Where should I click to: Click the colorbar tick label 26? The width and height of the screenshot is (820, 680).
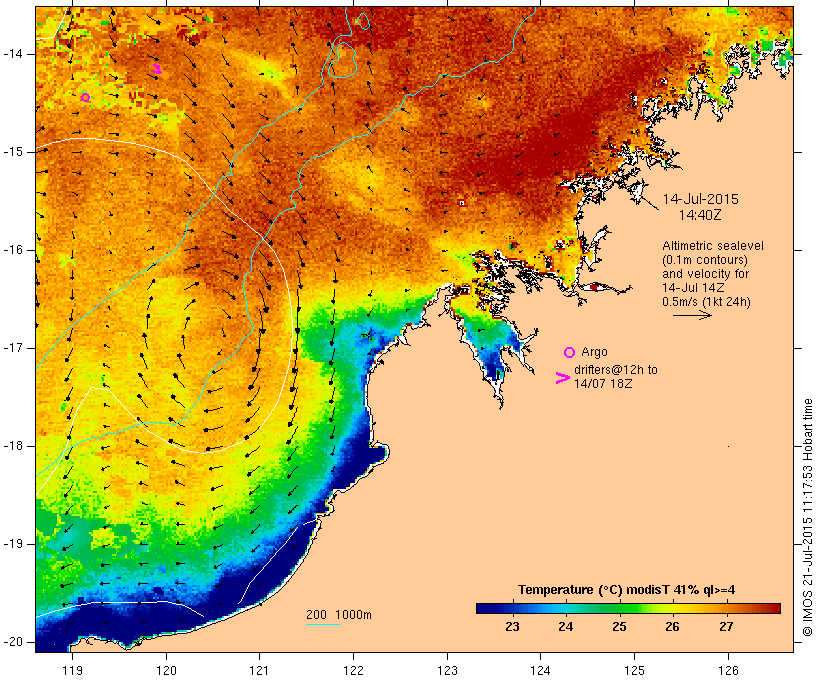pyautogui.click(x=673, y=627)
